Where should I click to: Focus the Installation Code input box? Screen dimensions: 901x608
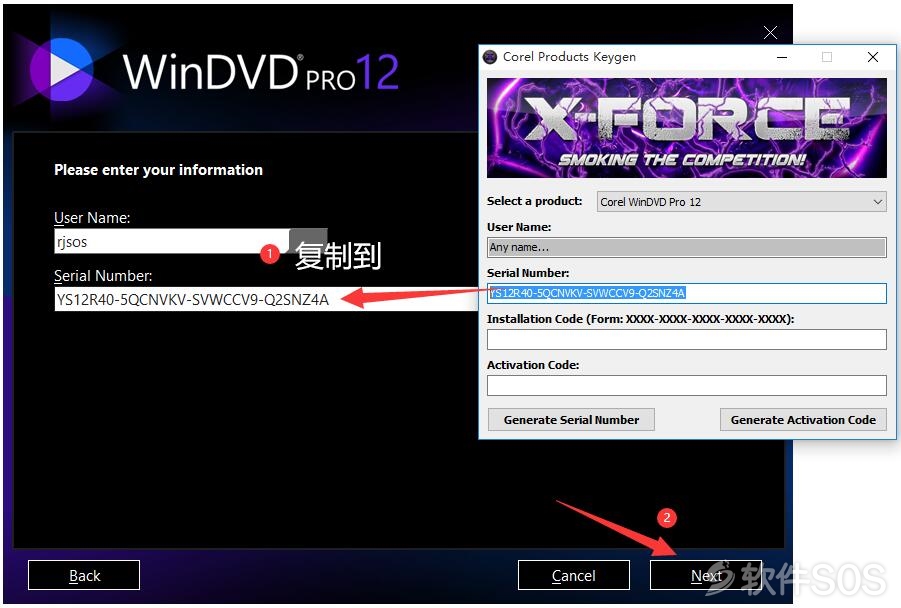click(x=687, y=339)
